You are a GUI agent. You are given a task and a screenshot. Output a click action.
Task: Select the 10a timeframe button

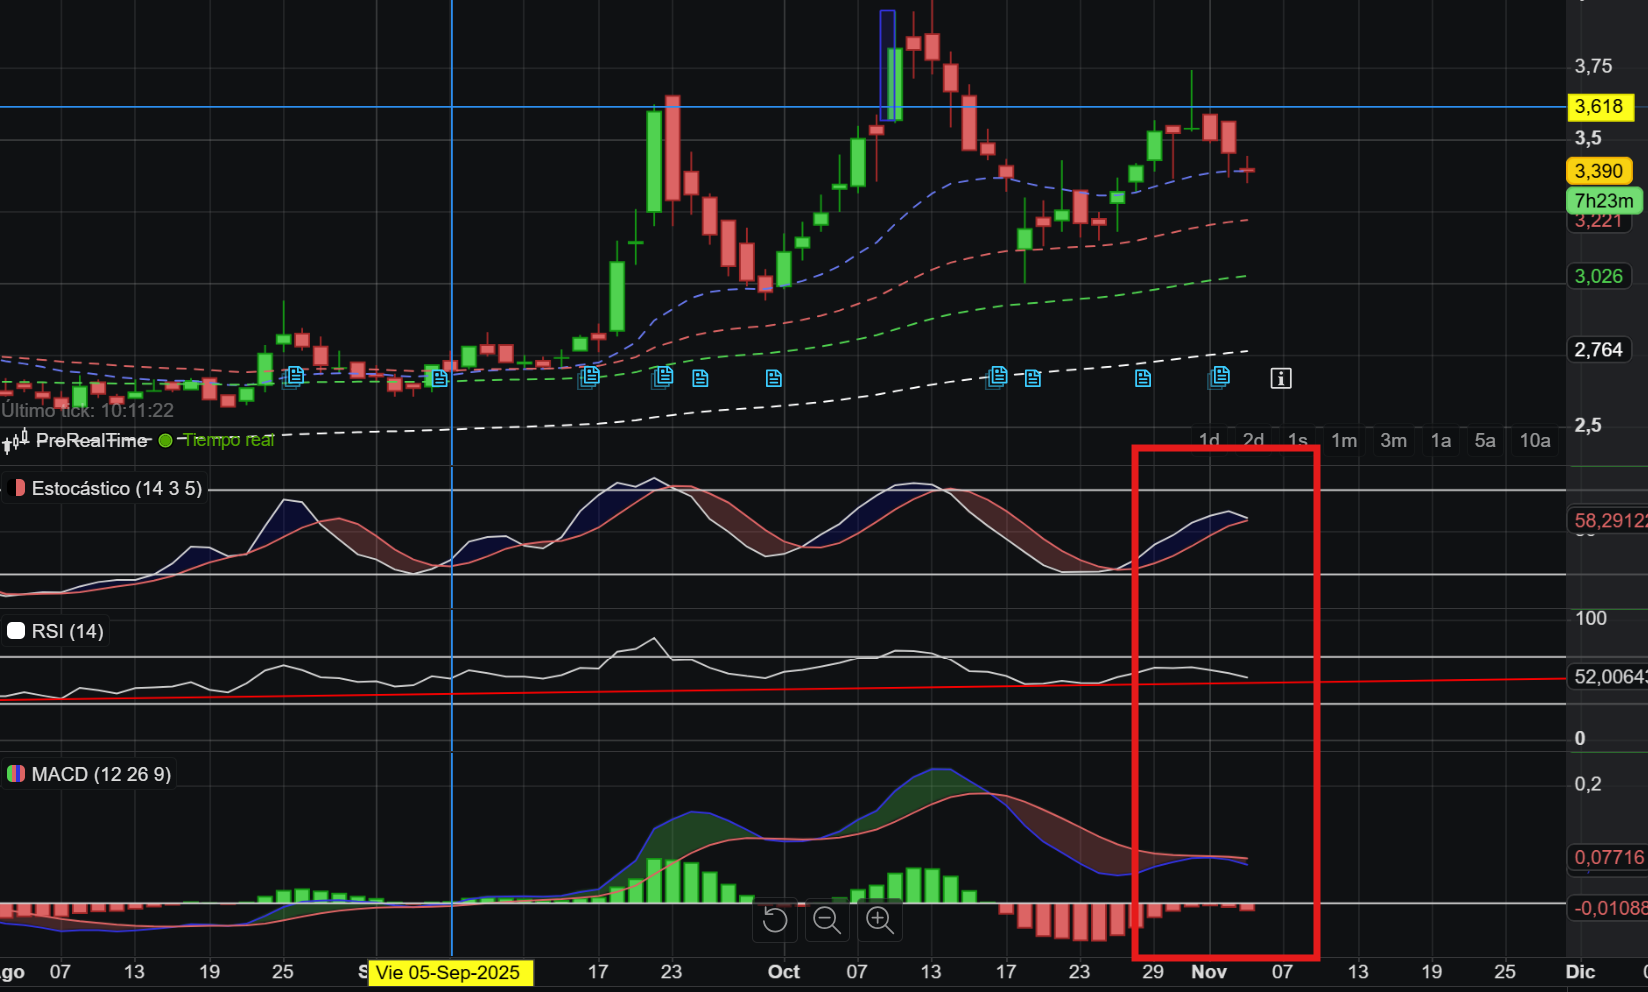[x=1534, y=440]
